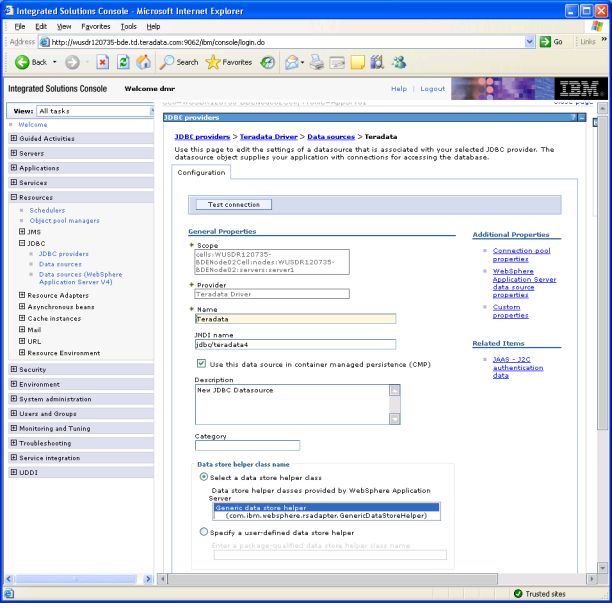Click the Category input field
Image resolution: width=612 pixels, height=608 pixels.
click(x=247, y=445)
